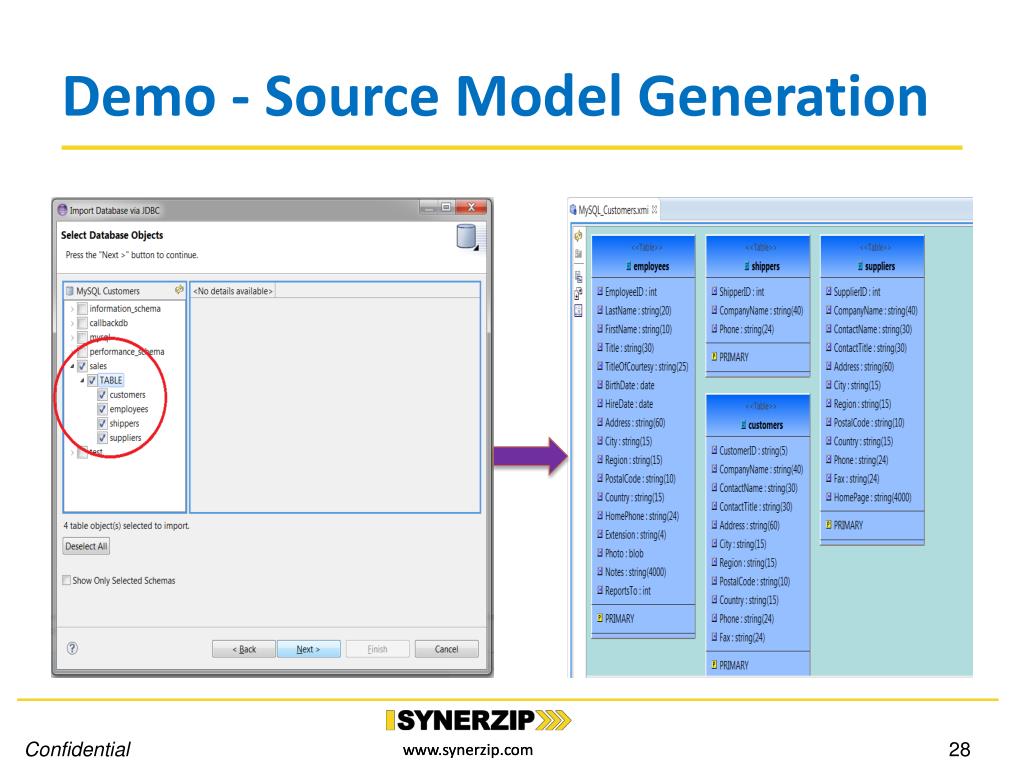
Task: Close the Import Database via JDBC dialog
Action: [x=471, y=207]
